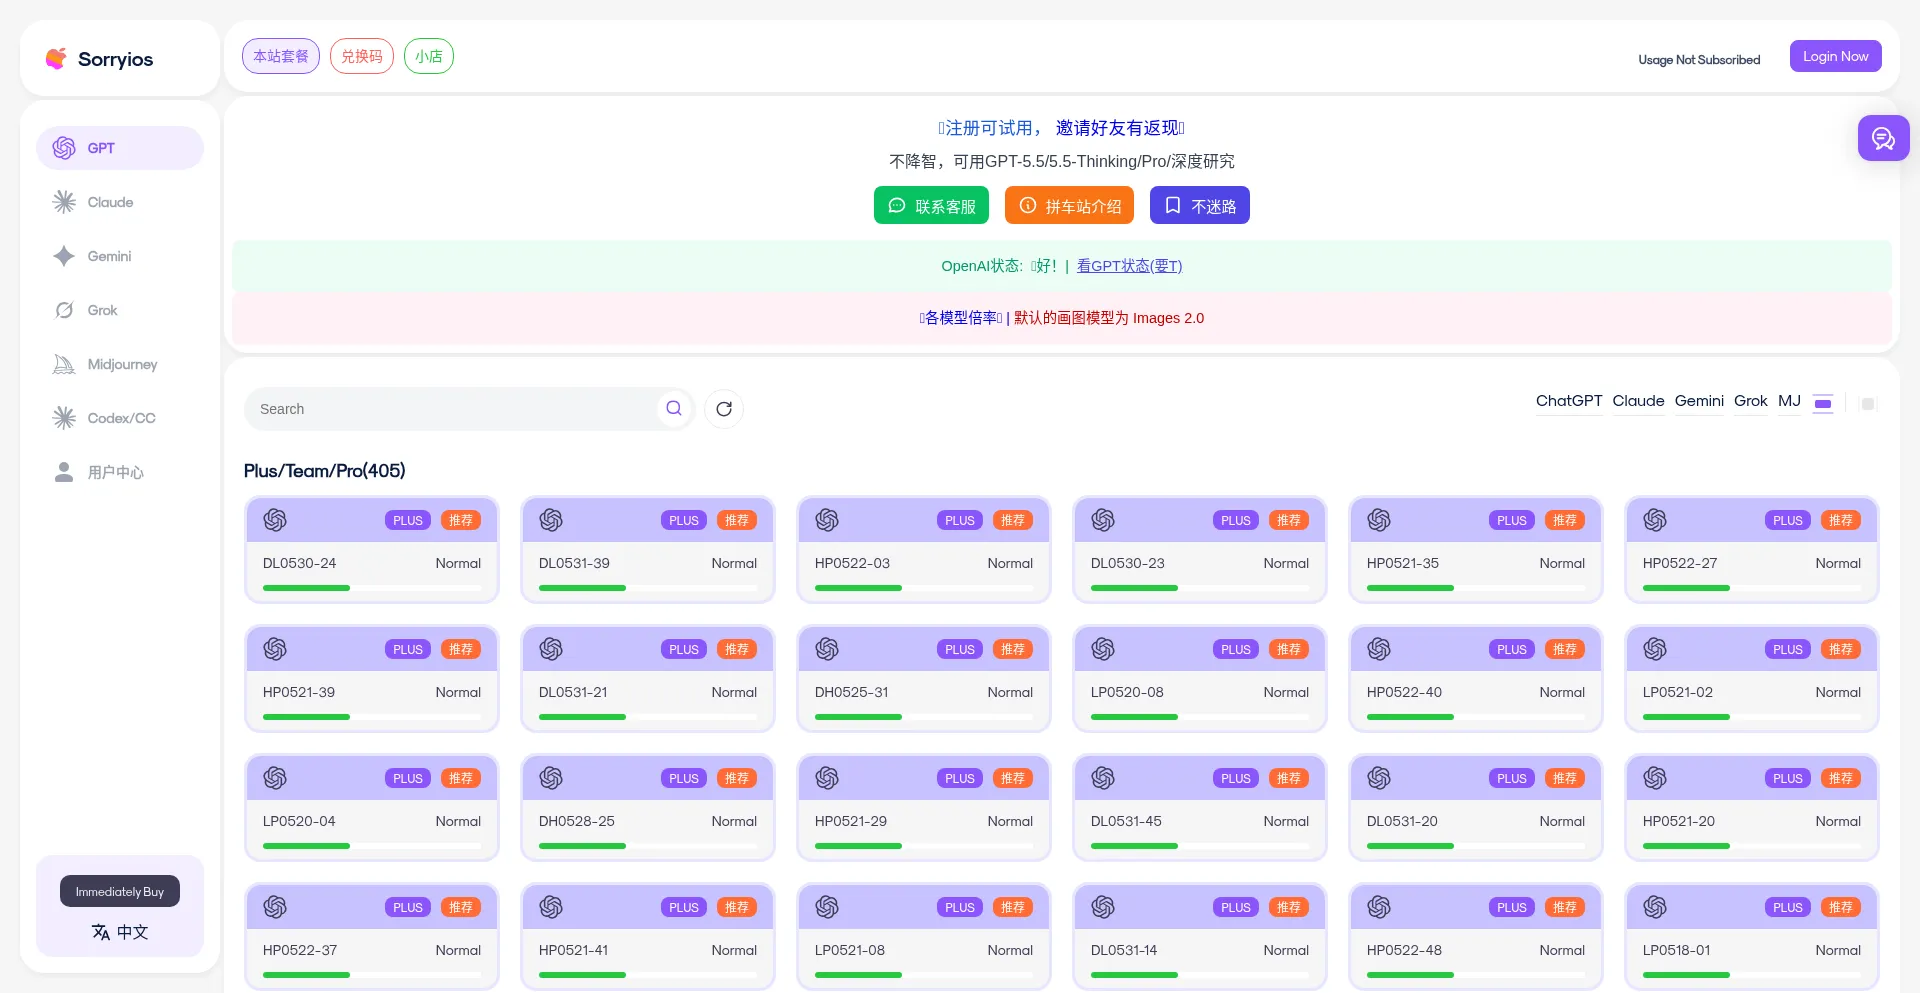Viewport: 1920px width, 993px height.
Task: Click the OpenAI icon on card HP0522-03
Action: point(827,520)
